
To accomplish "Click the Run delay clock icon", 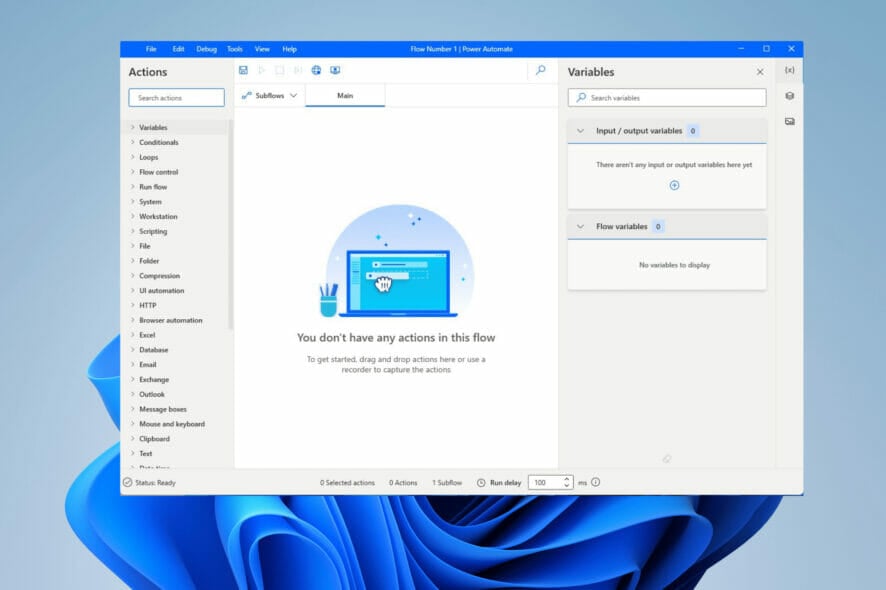I will [482, 482].
